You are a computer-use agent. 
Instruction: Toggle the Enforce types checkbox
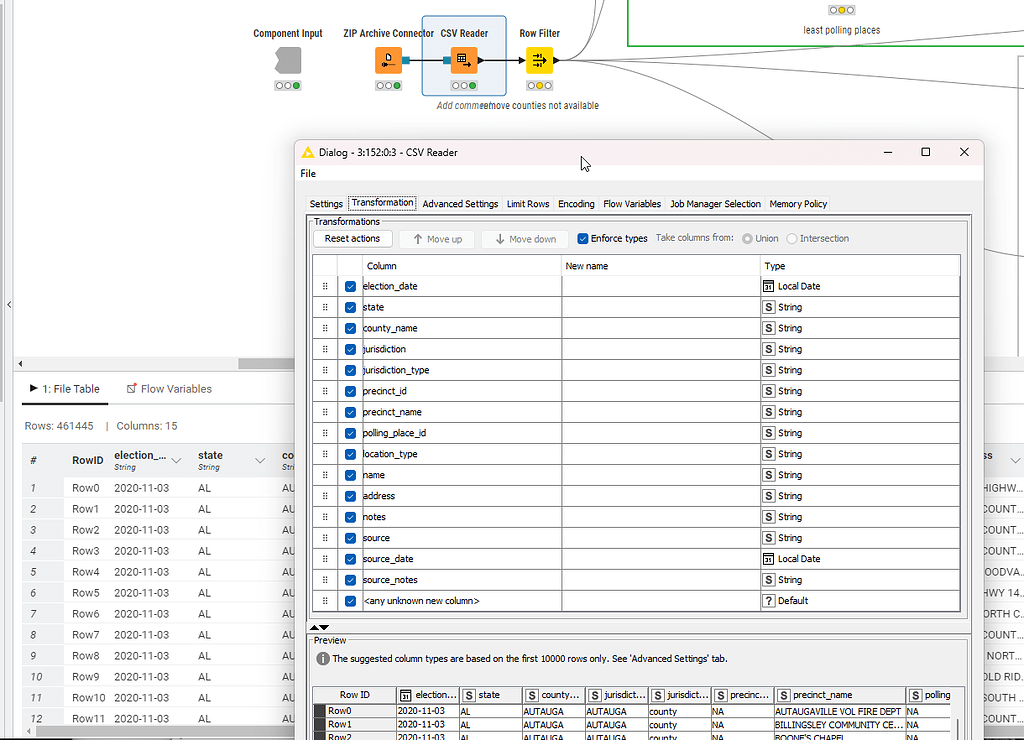point(584,238)
